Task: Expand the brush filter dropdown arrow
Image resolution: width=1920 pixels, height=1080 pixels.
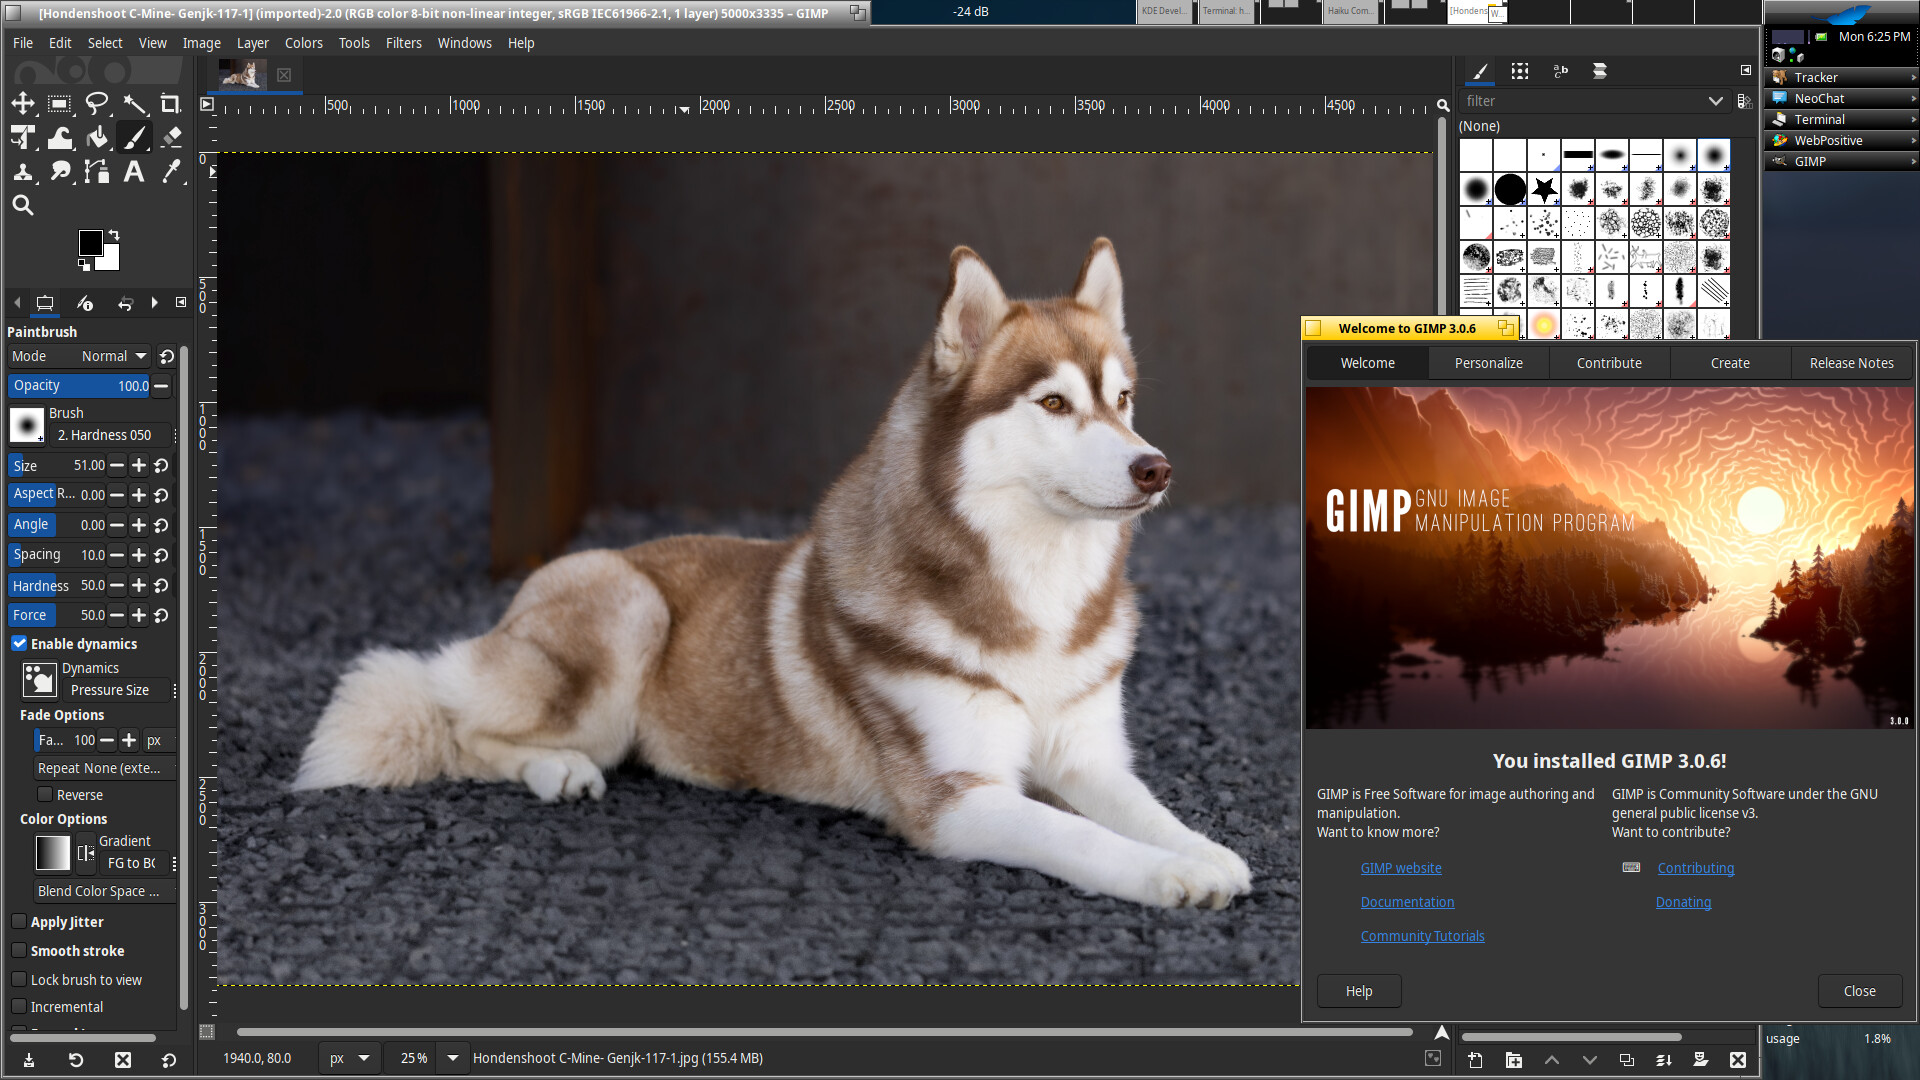Action: (1715, 101)
